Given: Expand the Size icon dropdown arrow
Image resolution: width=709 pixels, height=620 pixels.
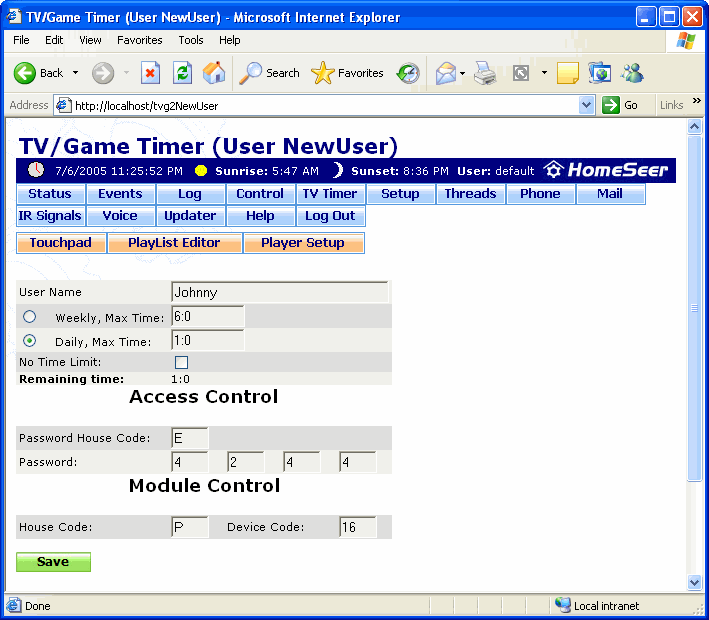Looking at the screenshot, I should [544, 73].
